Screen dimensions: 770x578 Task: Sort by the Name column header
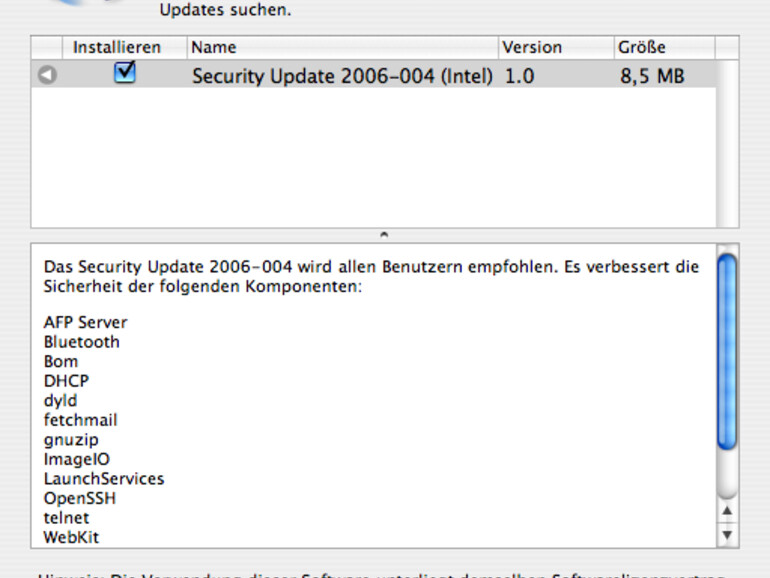(x=343, y=48)
